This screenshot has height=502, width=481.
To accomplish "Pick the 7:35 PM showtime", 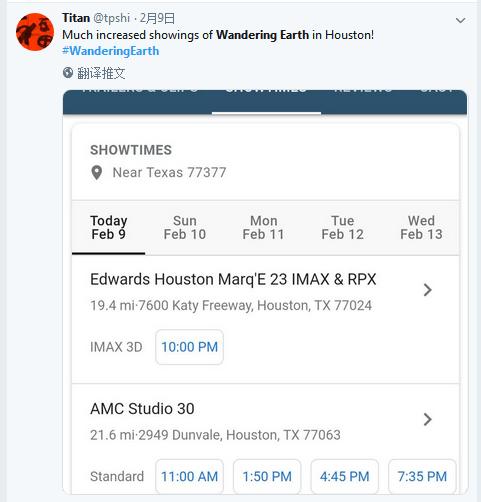I will point(422,476).
